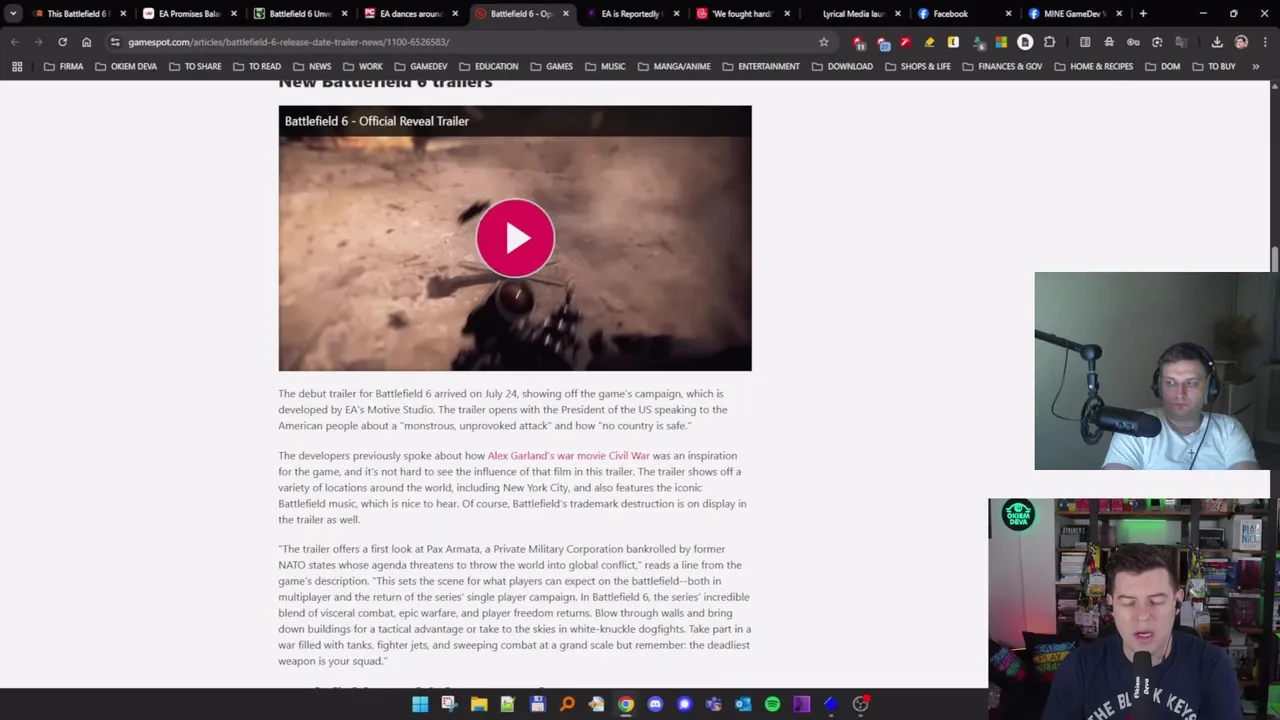Reload the current page

click(62, 42)
